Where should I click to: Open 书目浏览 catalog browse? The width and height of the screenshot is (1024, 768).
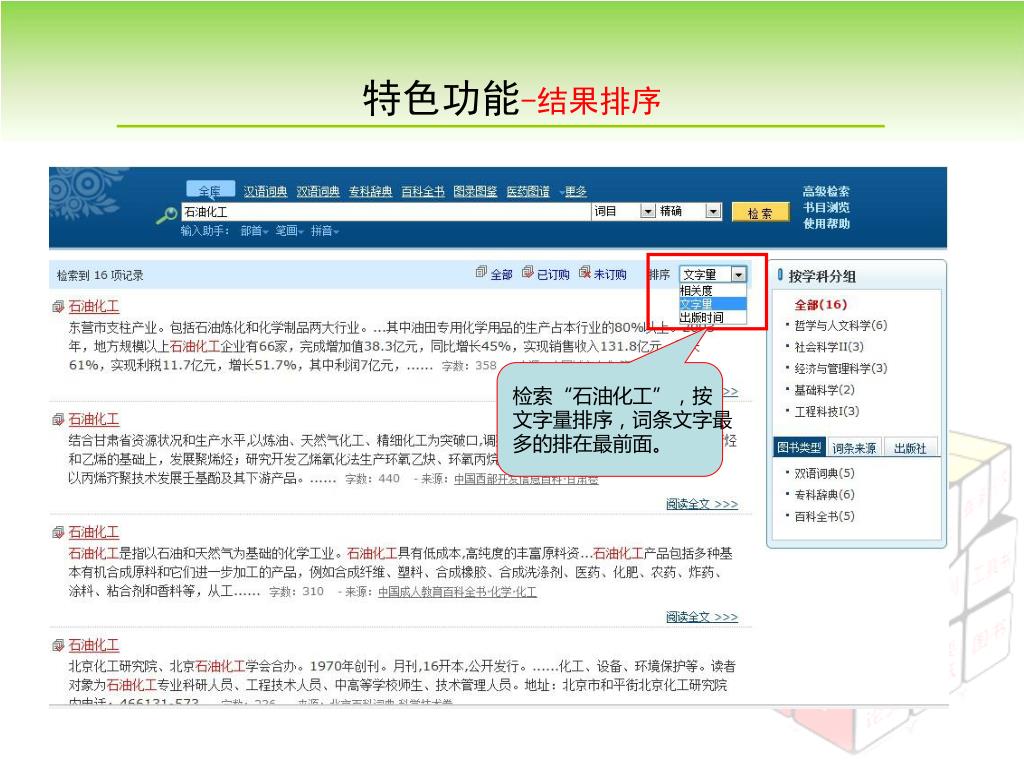826,208
